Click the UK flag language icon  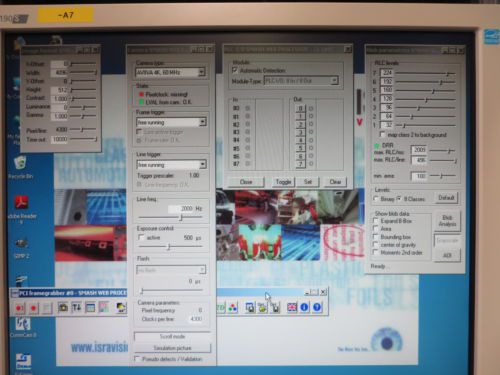(292, 307)
